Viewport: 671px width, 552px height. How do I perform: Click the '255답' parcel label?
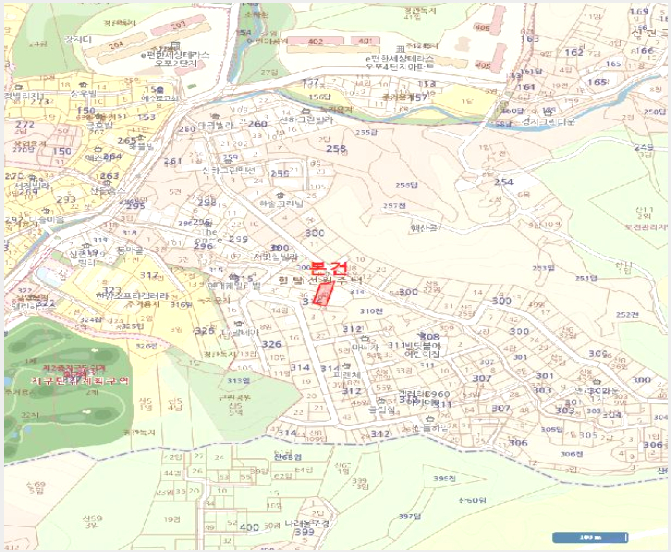coord(406,185)
